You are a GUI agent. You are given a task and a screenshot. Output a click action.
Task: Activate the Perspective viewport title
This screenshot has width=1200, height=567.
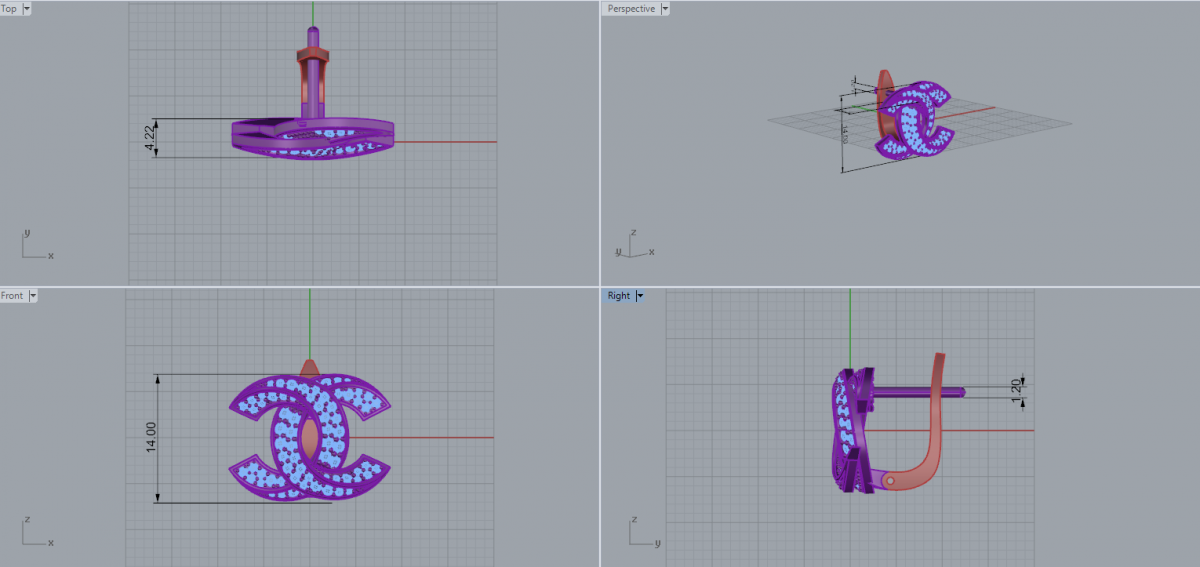coord(631,8)
